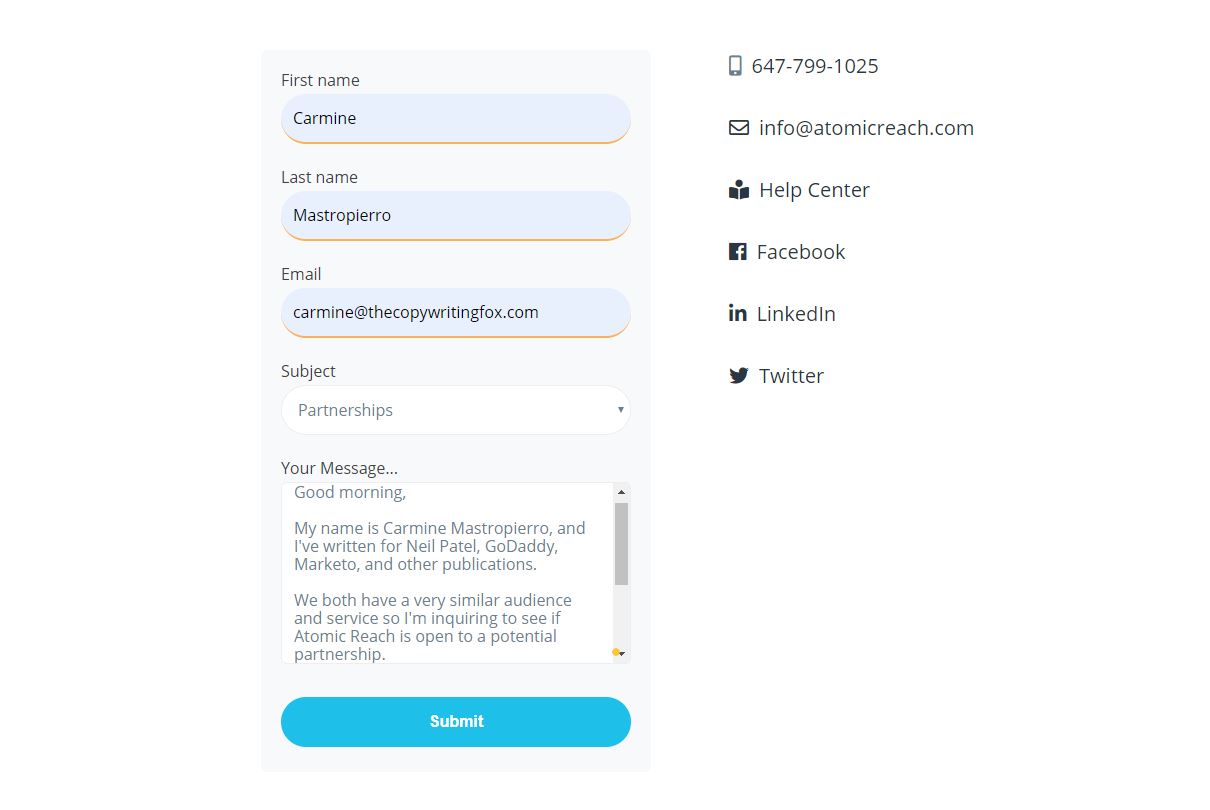Viewport: 1210px width, 810px height.
Task: Focus the First name field containing Carmine
Action: (456, 119)
